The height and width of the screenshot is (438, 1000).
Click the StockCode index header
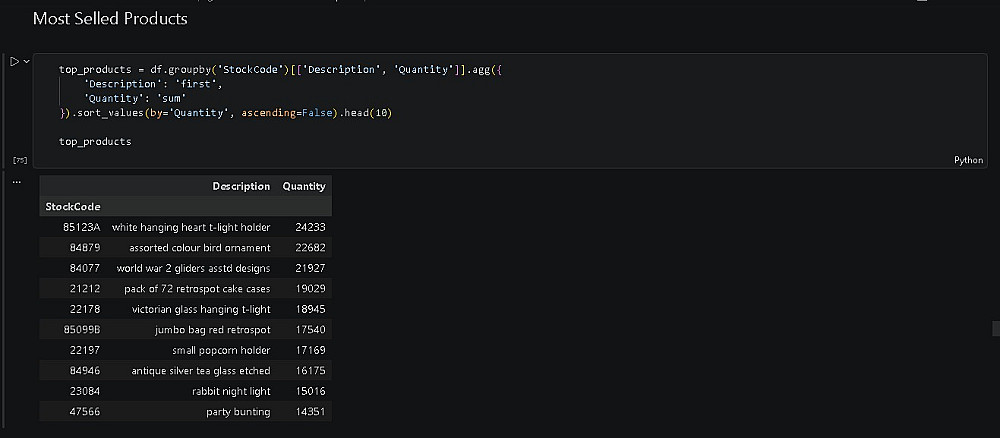tap(73, 207)
